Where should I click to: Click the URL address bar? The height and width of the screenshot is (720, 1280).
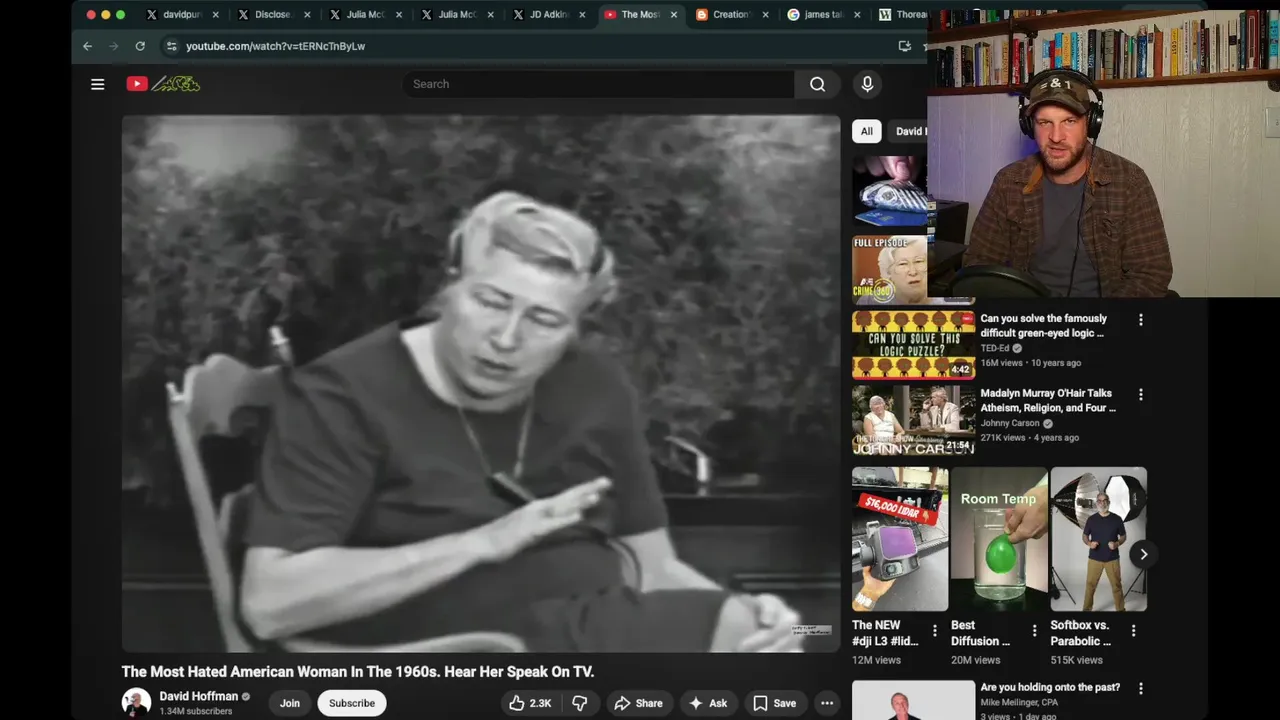point(538,46)
